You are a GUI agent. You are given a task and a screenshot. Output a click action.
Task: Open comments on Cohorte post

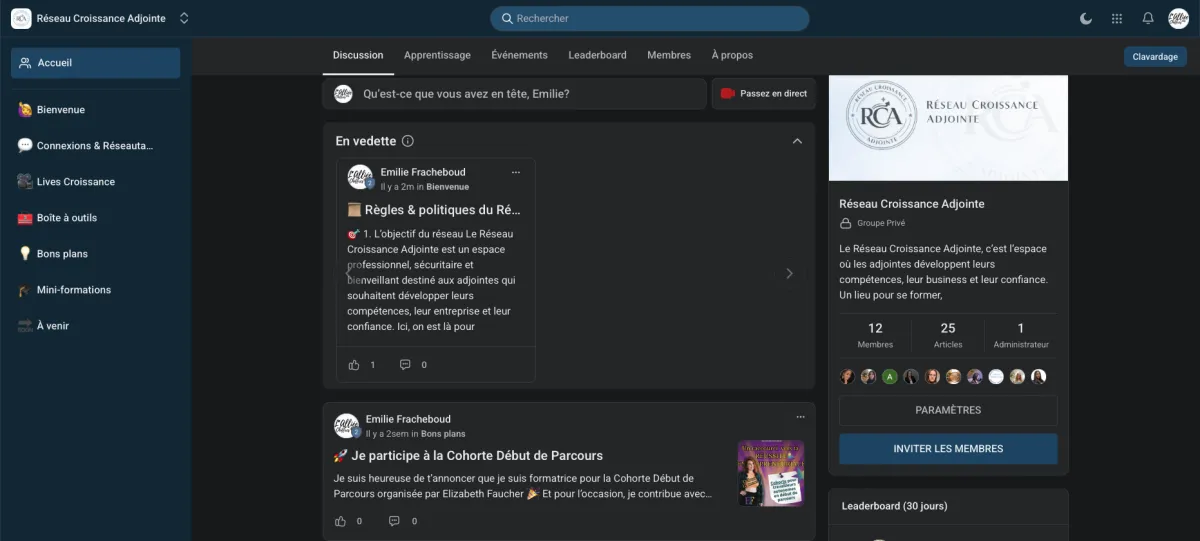(x=394, y=521)
